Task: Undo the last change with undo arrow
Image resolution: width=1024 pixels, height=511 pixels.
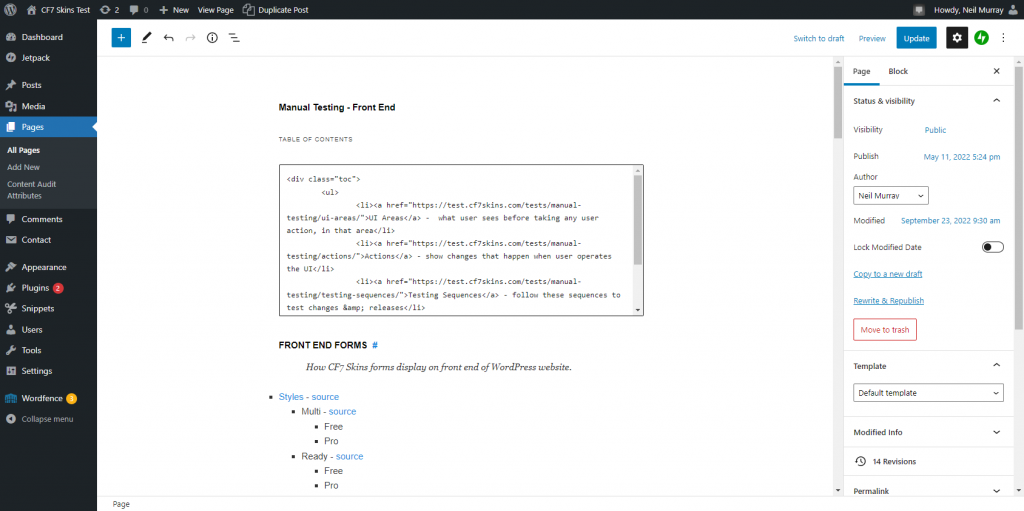Action: (x=168, y=38)
